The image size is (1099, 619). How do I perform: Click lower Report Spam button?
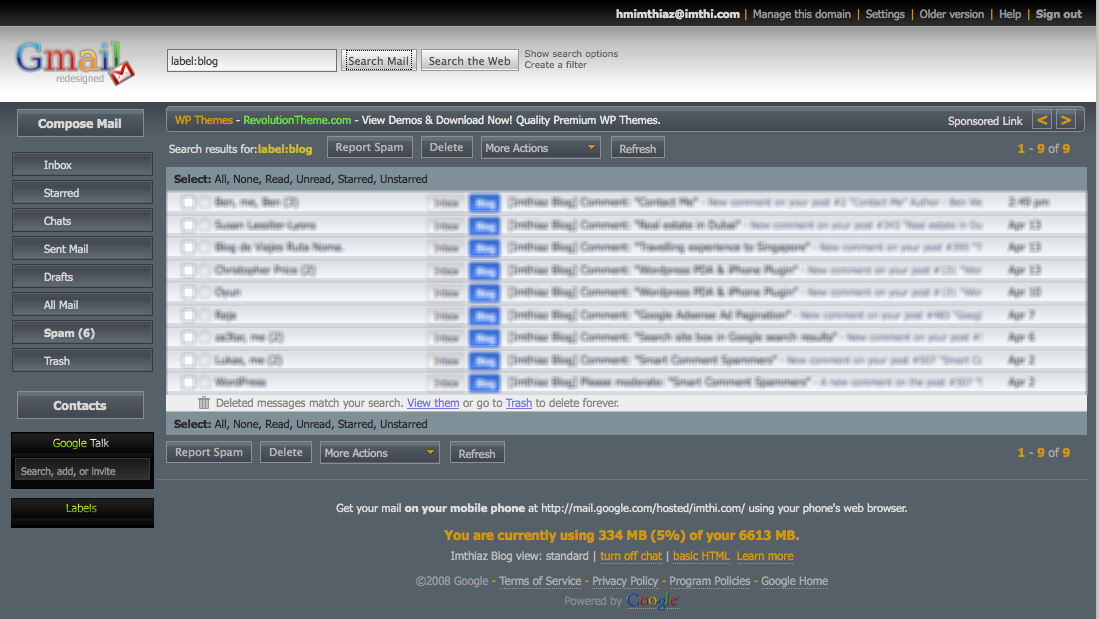tap(209, 452)
